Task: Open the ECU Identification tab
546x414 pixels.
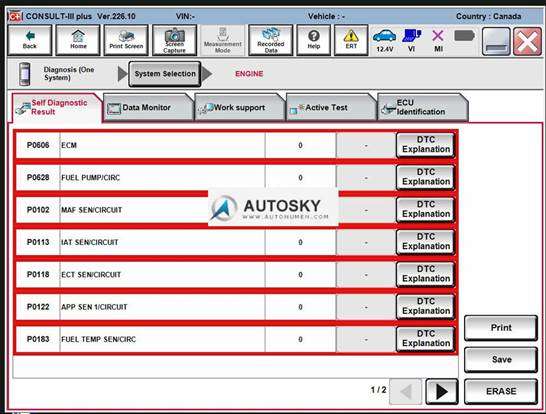Action: click(x=421, y=108)
